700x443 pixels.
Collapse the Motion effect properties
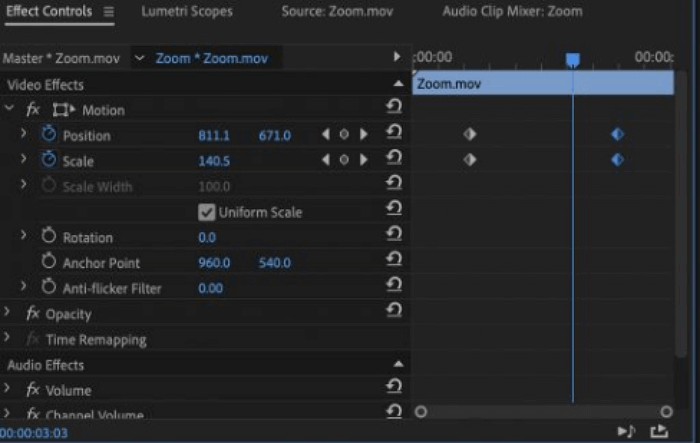pyautogui.click(x=9, y=109)
